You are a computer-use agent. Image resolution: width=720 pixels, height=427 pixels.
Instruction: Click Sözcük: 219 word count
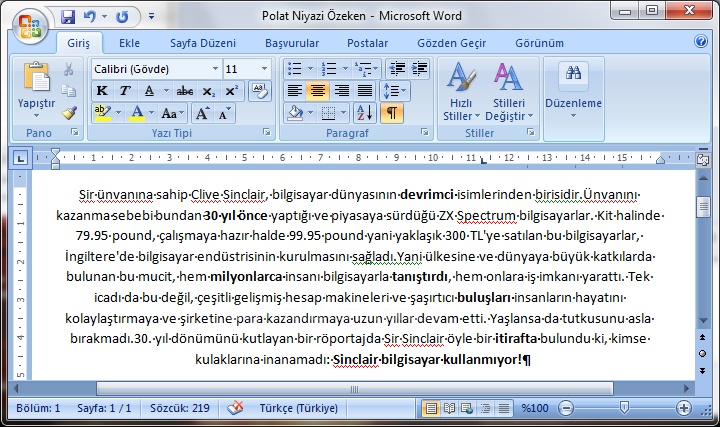pos(180,408)
